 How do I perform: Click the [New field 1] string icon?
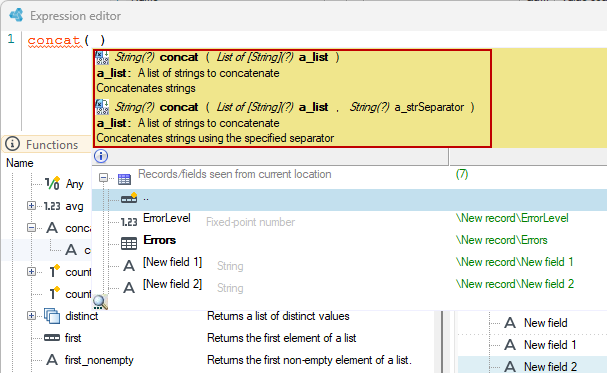129,266
